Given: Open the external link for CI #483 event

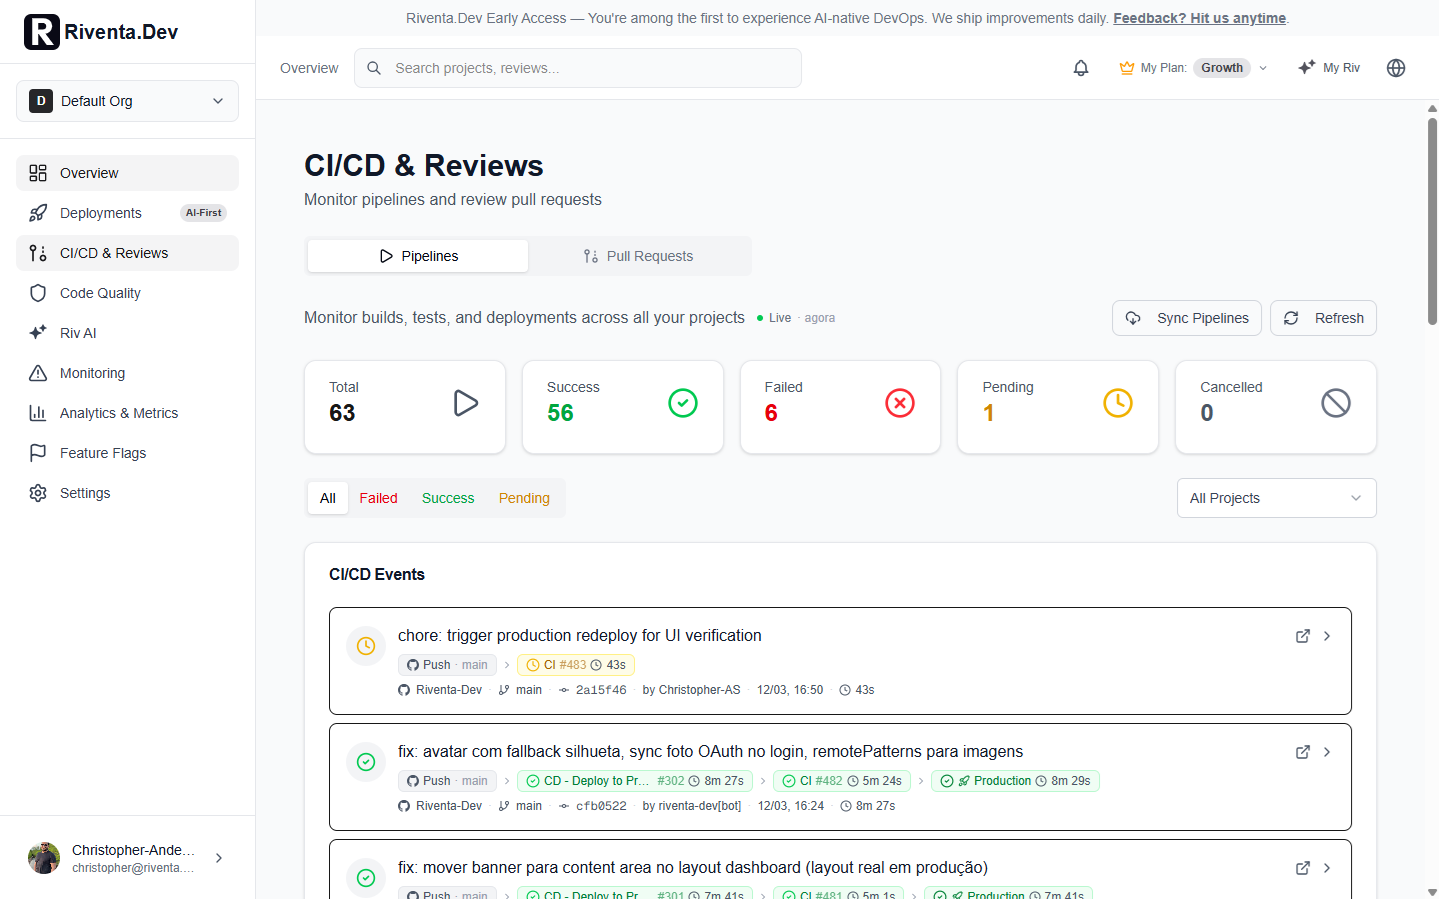Looking at the screenshot, I should tap(1302, 635).
